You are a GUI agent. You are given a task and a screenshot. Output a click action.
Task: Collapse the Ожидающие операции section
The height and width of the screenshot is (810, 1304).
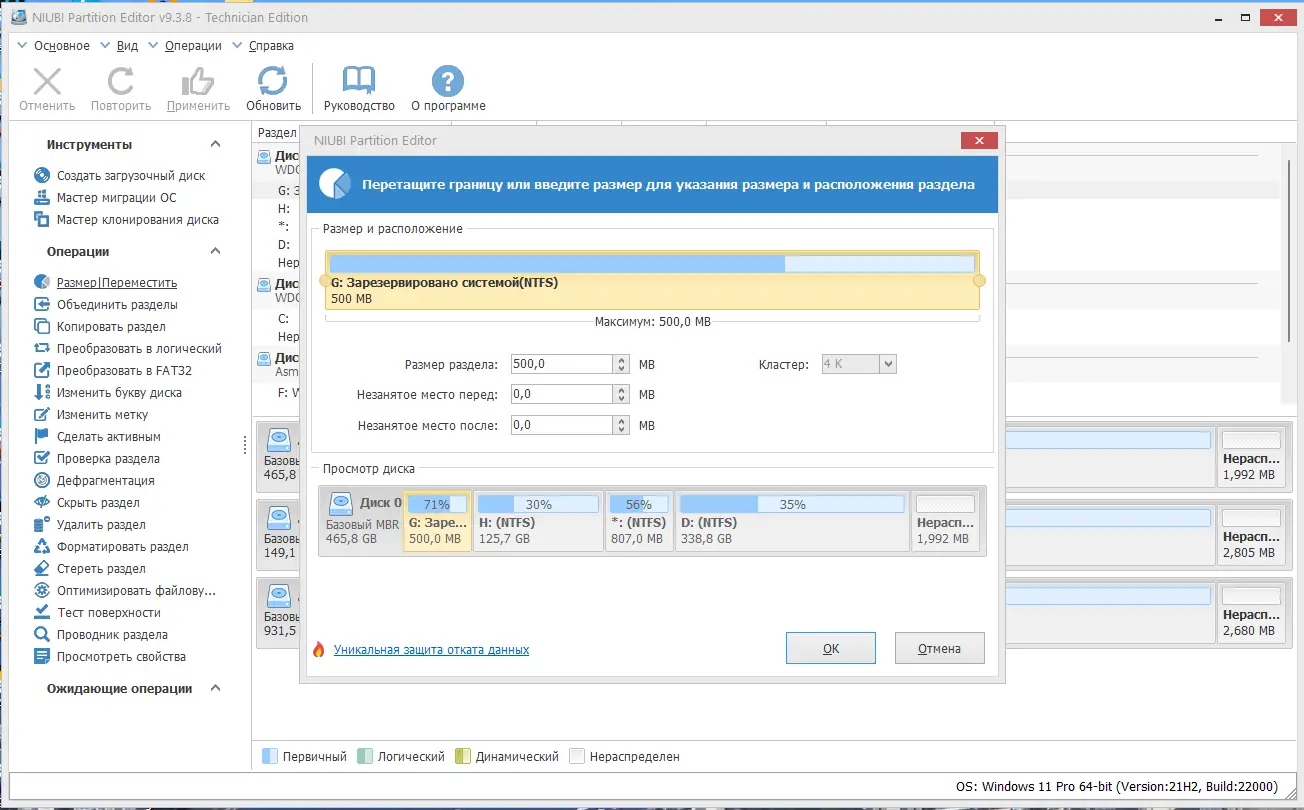tap(215, 688)
